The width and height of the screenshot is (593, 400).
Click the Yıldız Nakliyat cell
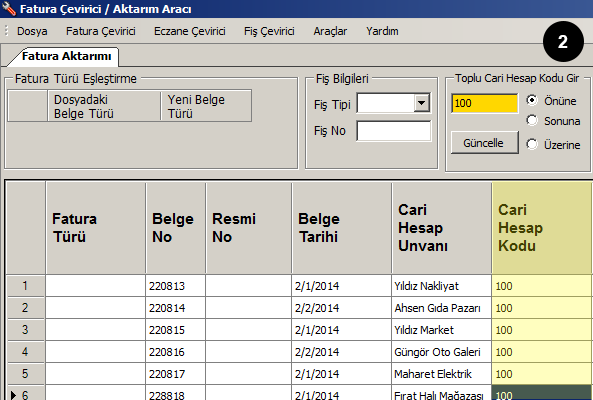coord(441,286)
